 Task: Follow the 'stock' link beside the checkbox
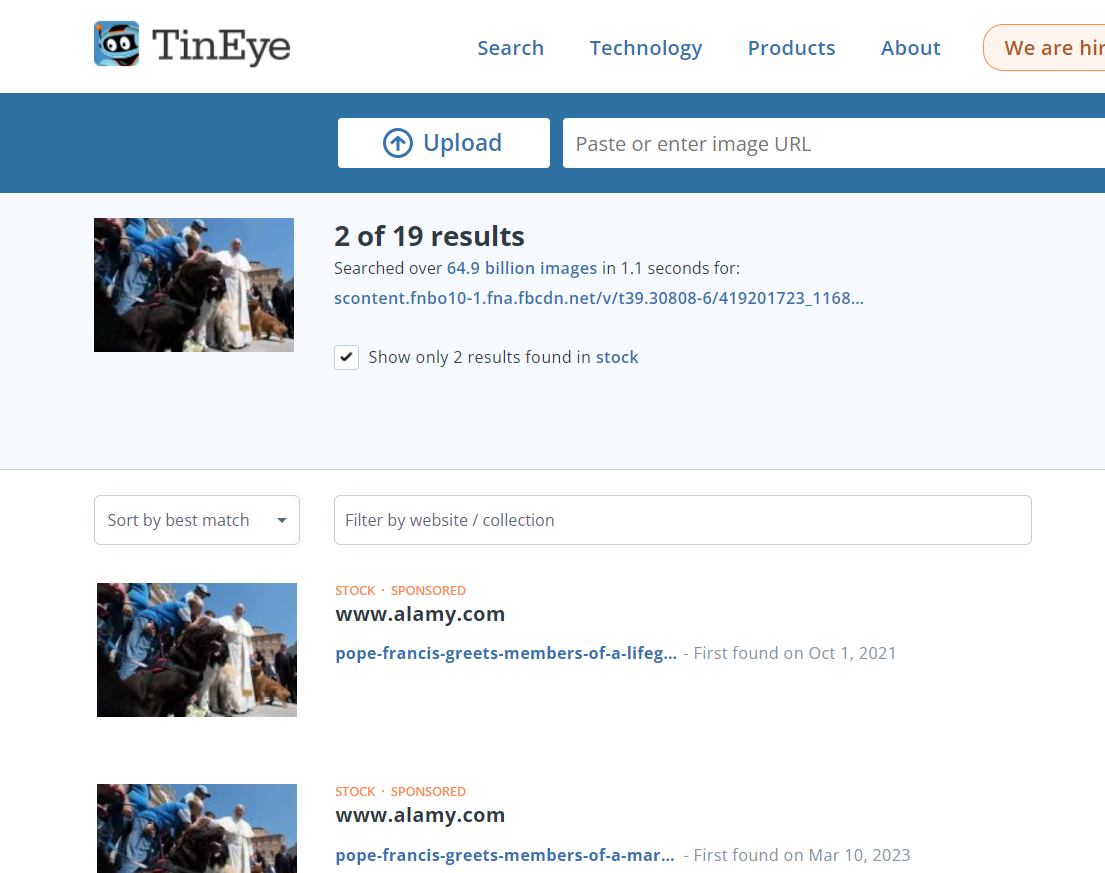tap(617, 357)
